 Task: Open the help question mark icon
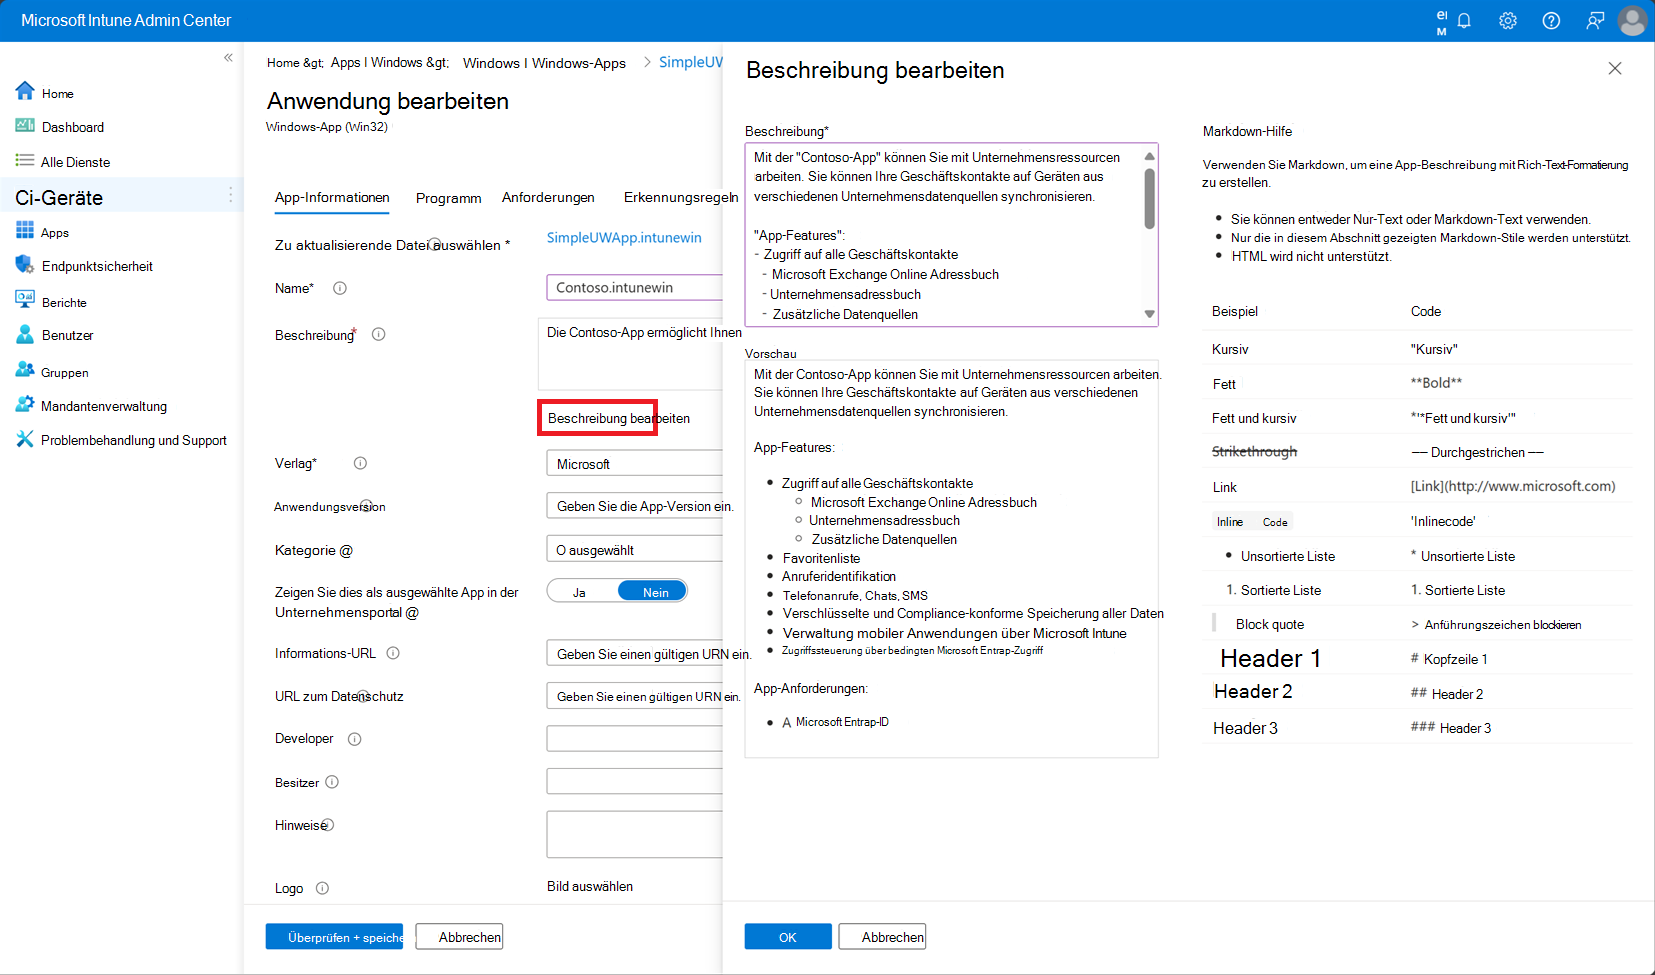[x=1551, y=21]
